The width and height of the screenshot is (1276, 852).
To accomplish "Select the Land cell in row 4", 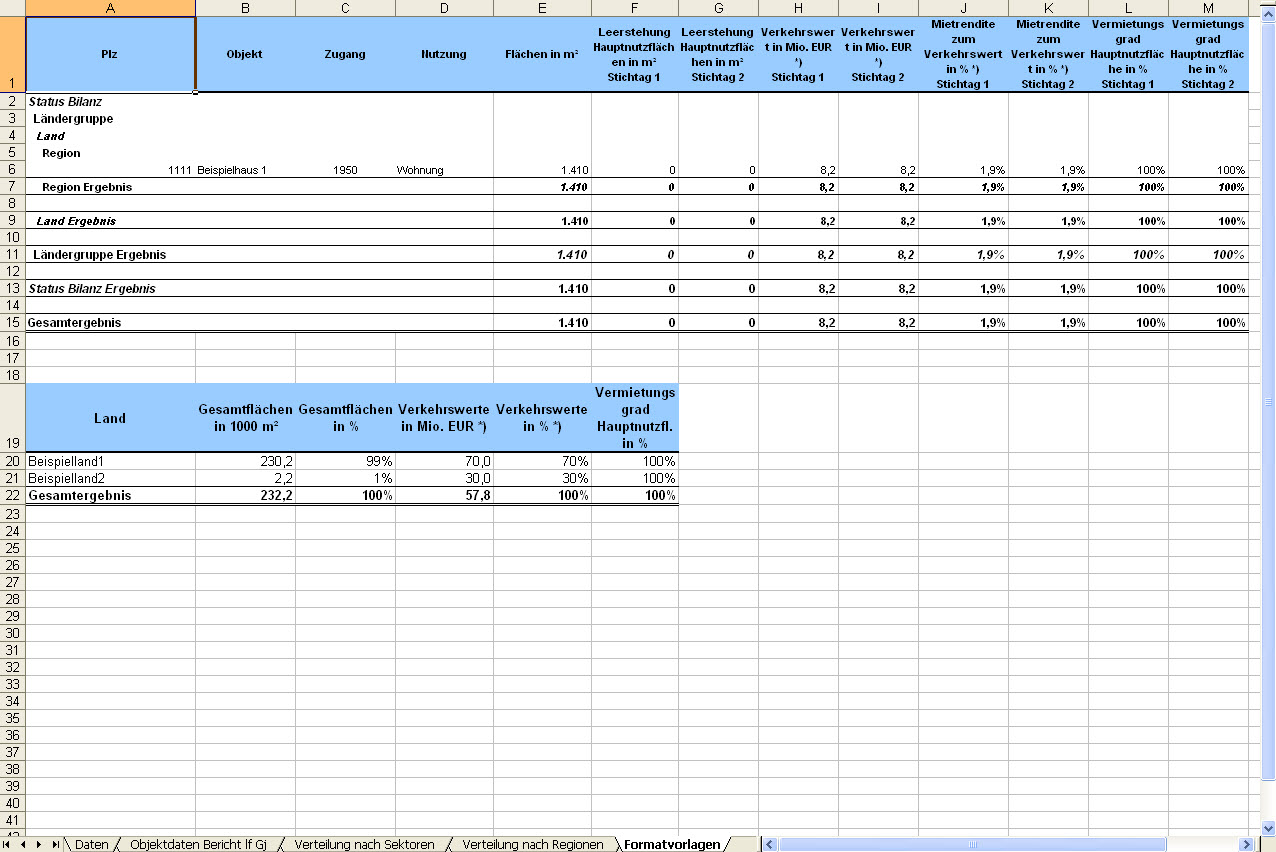I will tap(110, 136).
